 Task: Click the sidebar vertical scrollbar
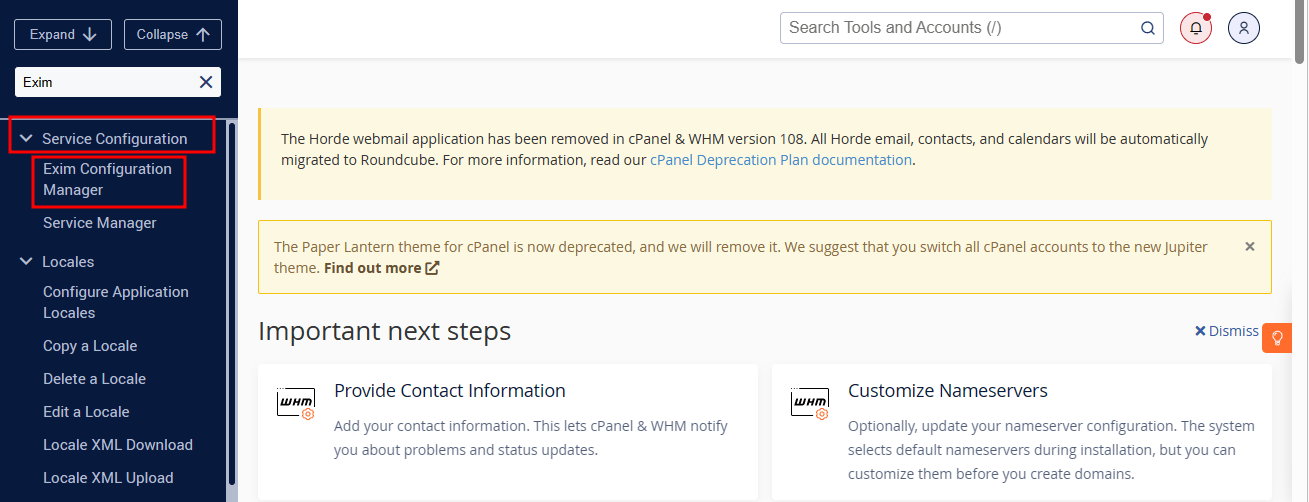(232, 304)
